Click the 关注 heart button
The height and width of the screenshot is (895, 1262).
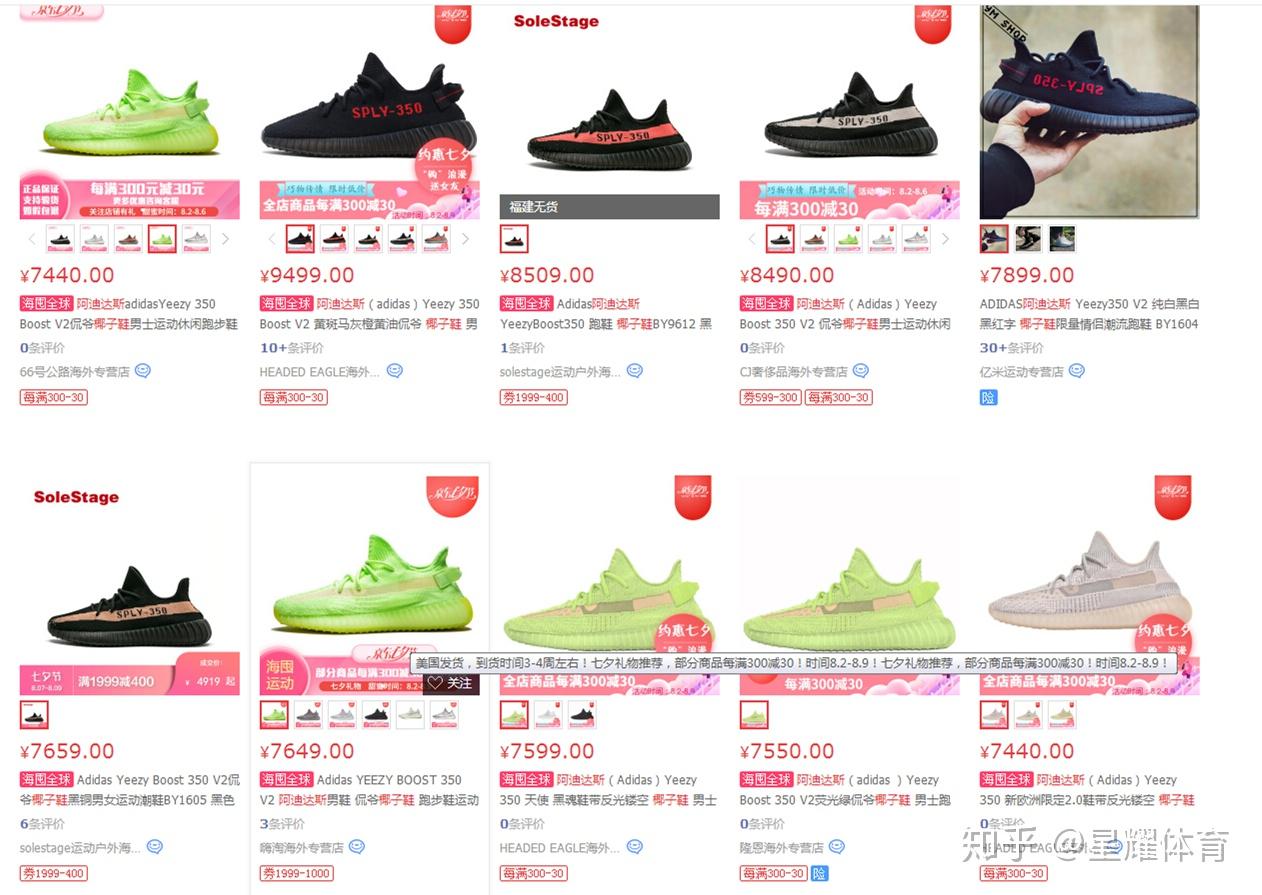(450, 683)
